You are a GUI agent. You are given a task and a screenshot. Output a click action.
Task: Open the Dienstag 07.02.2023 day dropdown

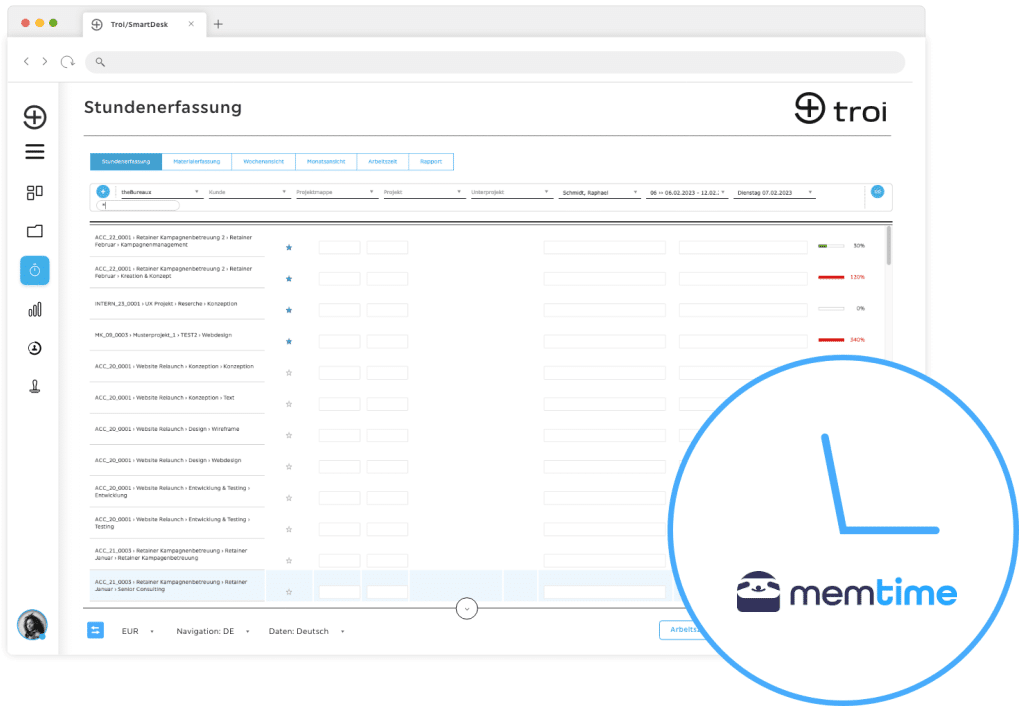coord(775,193)
